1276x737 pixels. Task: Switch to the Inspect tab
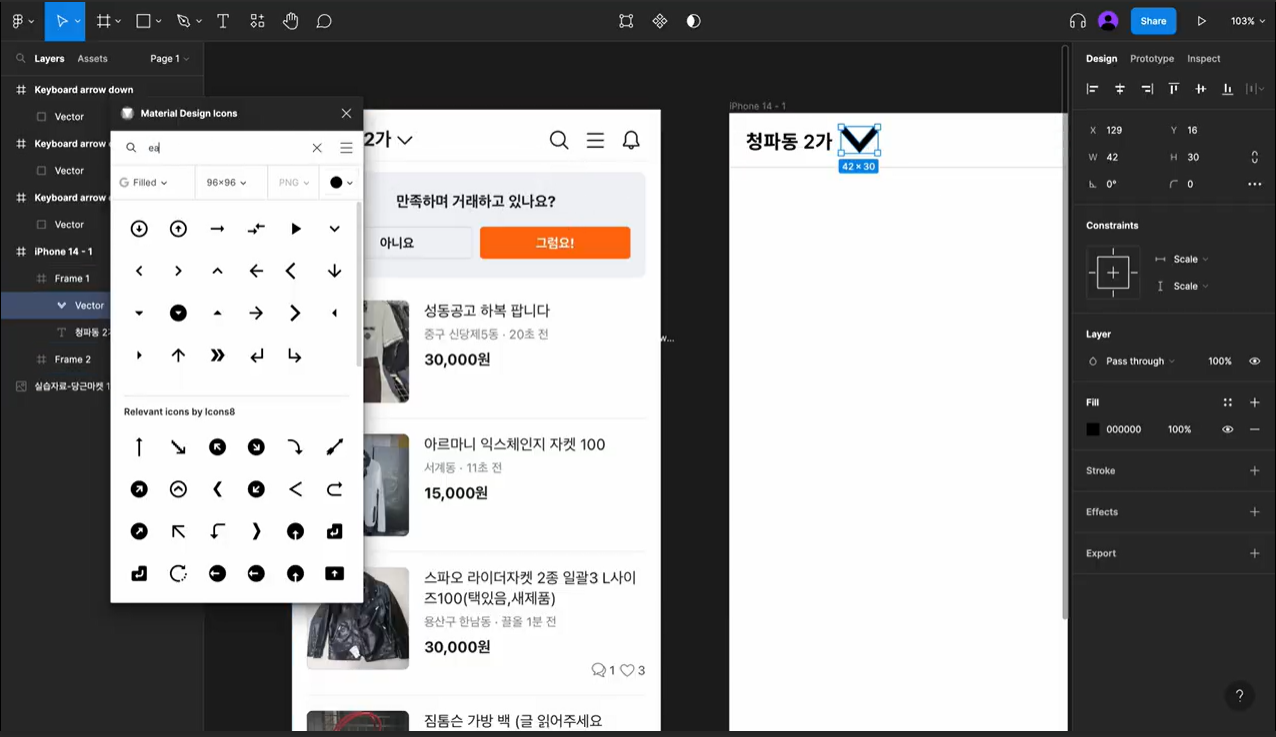[1204, 59]
